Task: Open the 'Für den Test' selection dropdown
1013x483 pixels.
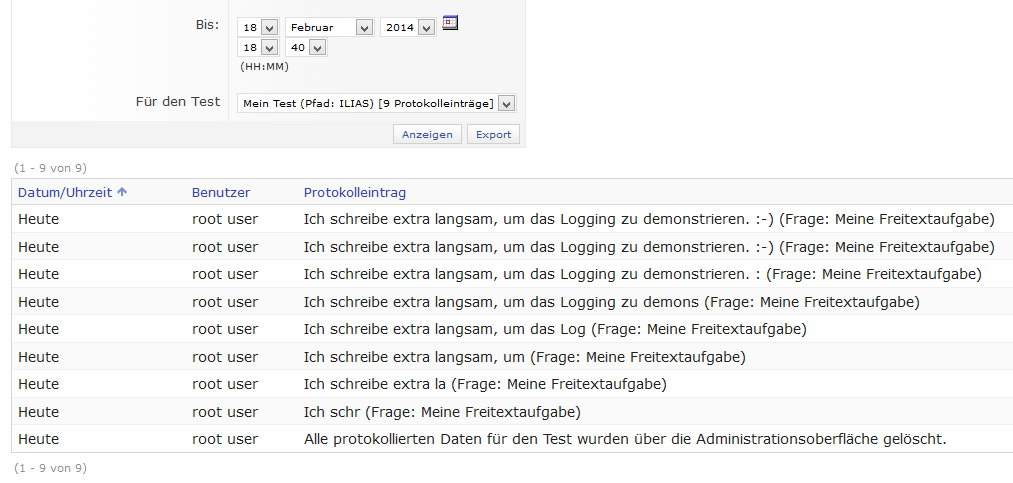Action: (x=376, y=104)
